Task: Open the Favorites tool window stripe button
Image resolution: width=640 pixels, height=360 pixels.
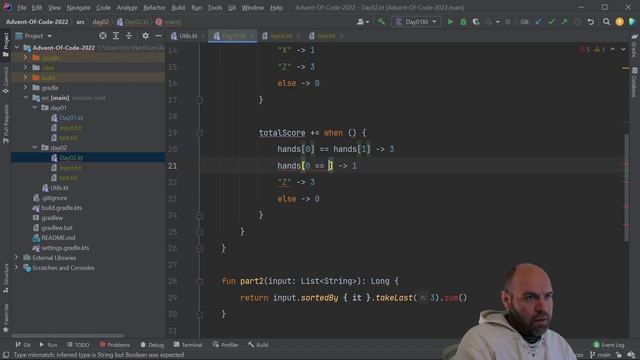Action: tap(6, 318)
